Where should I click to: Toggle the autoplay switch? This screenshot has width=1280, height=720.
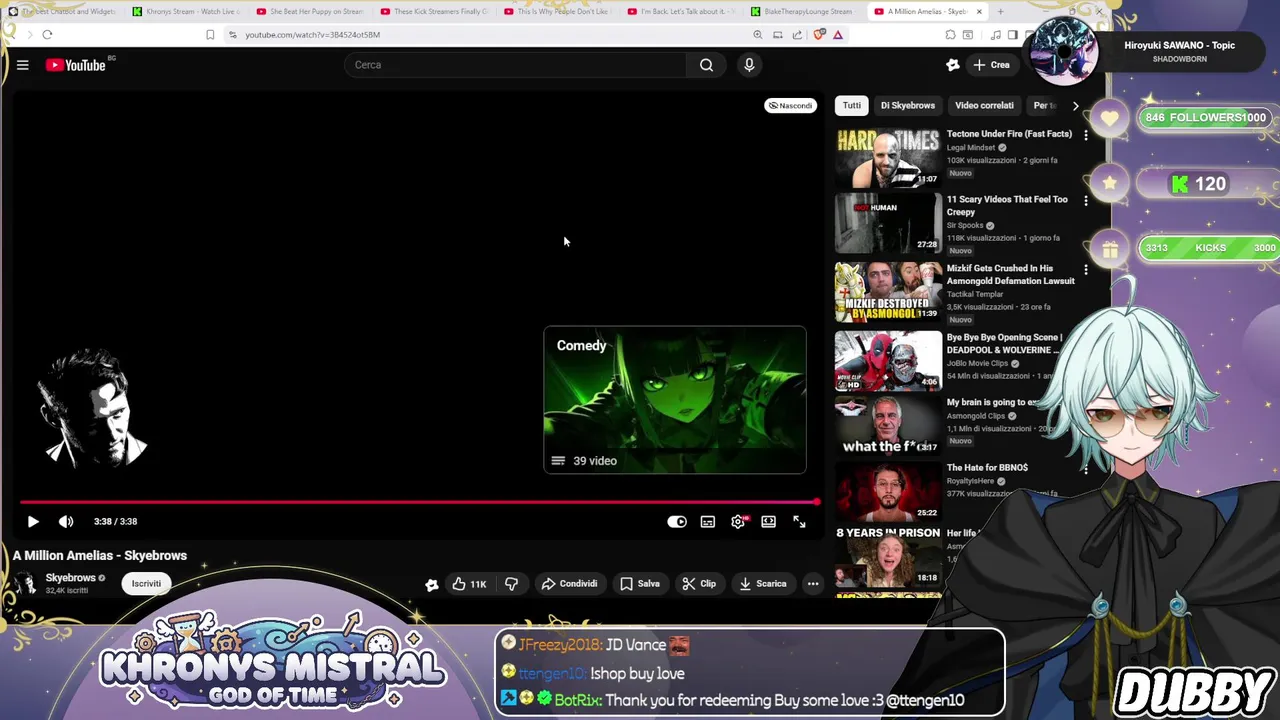677,521
